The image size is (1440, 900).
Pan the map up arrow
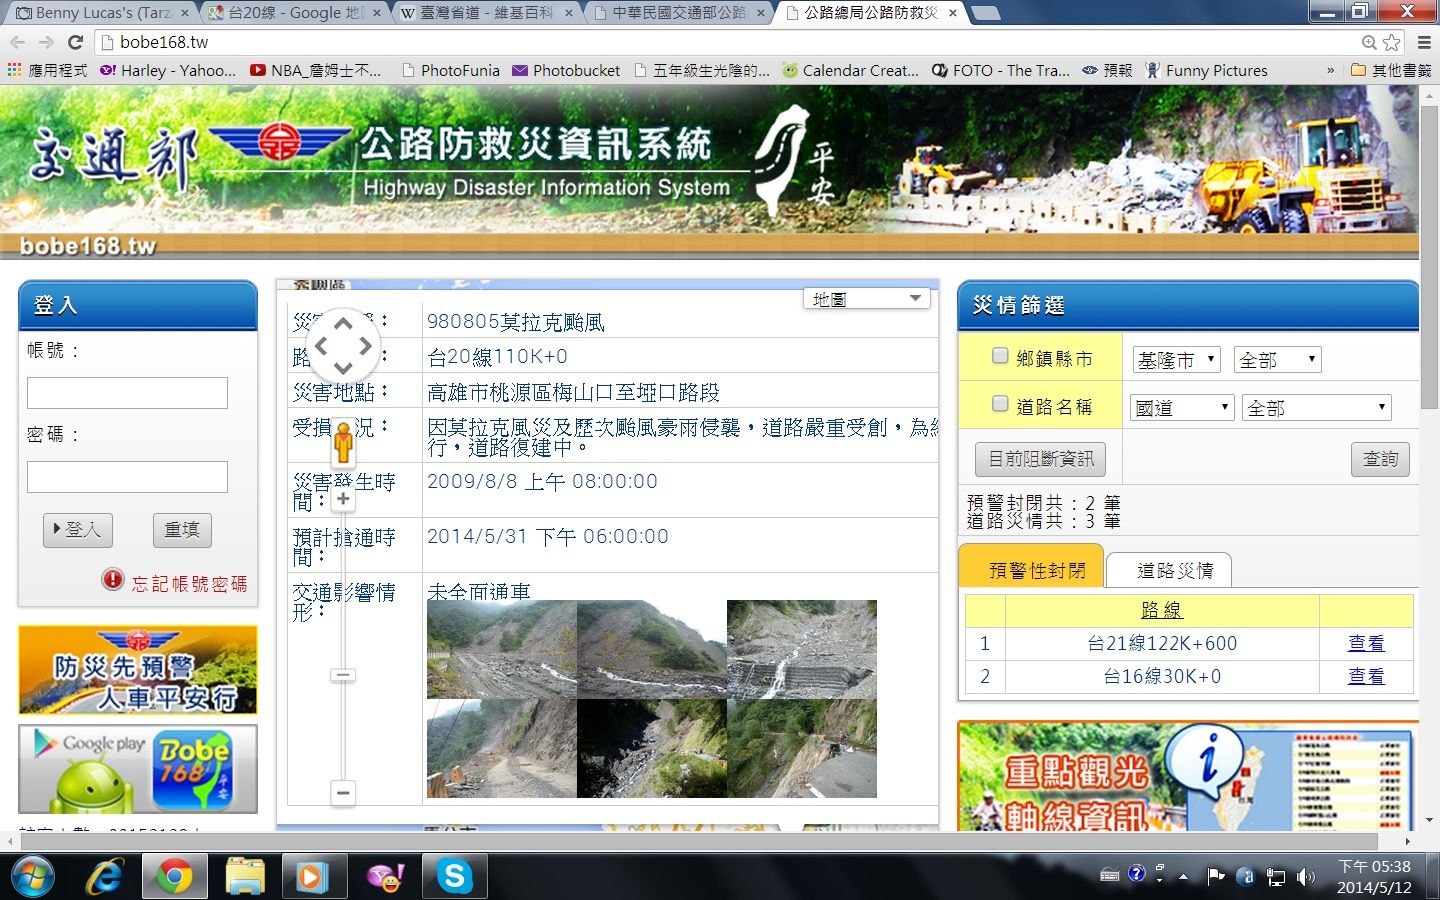point(343,323)
